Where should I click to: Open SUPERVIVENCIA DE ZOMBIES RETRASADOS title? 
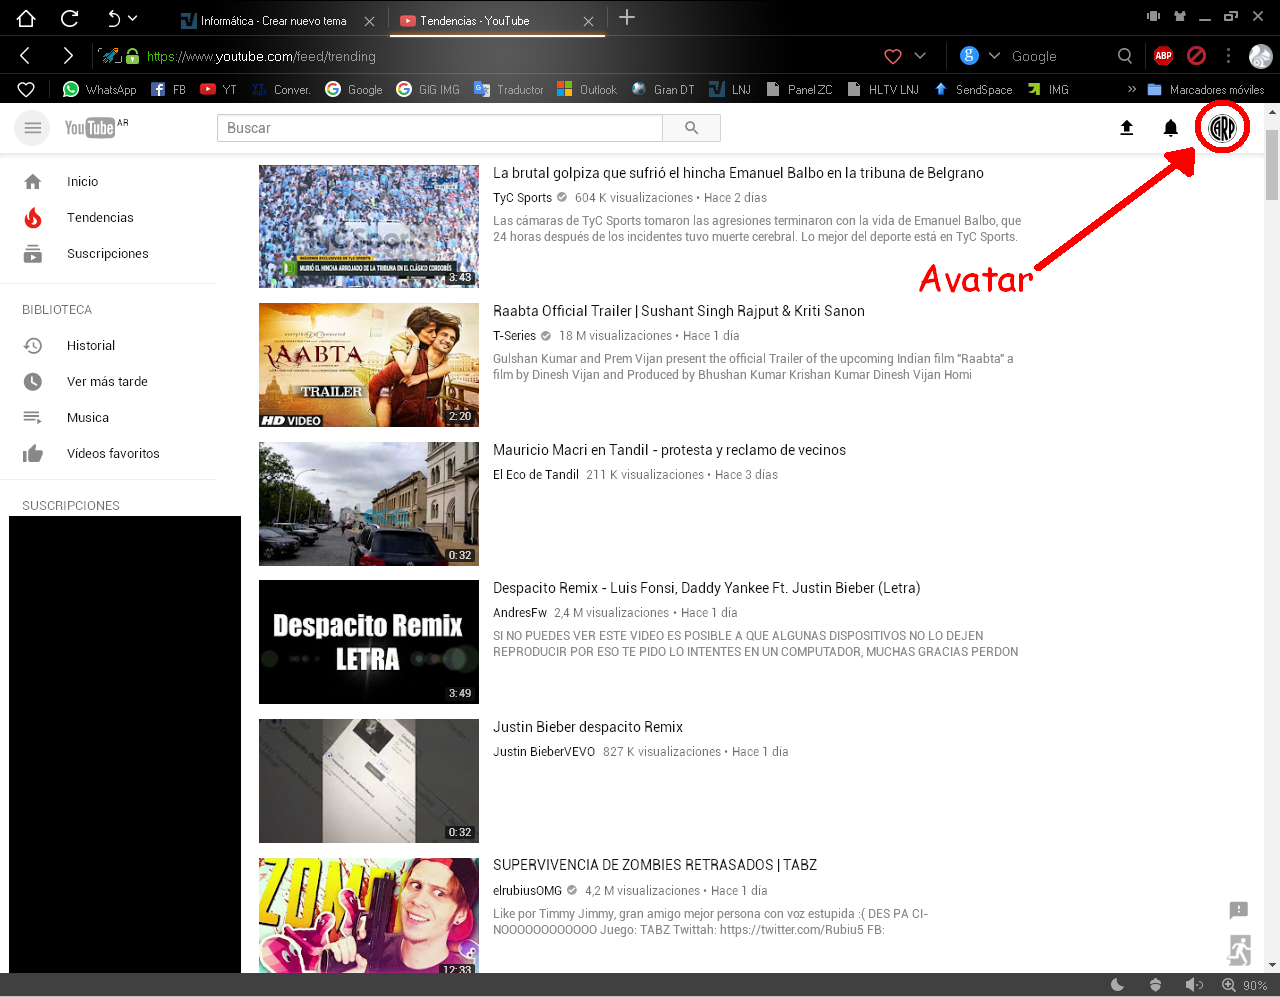(x=655, y=865)
